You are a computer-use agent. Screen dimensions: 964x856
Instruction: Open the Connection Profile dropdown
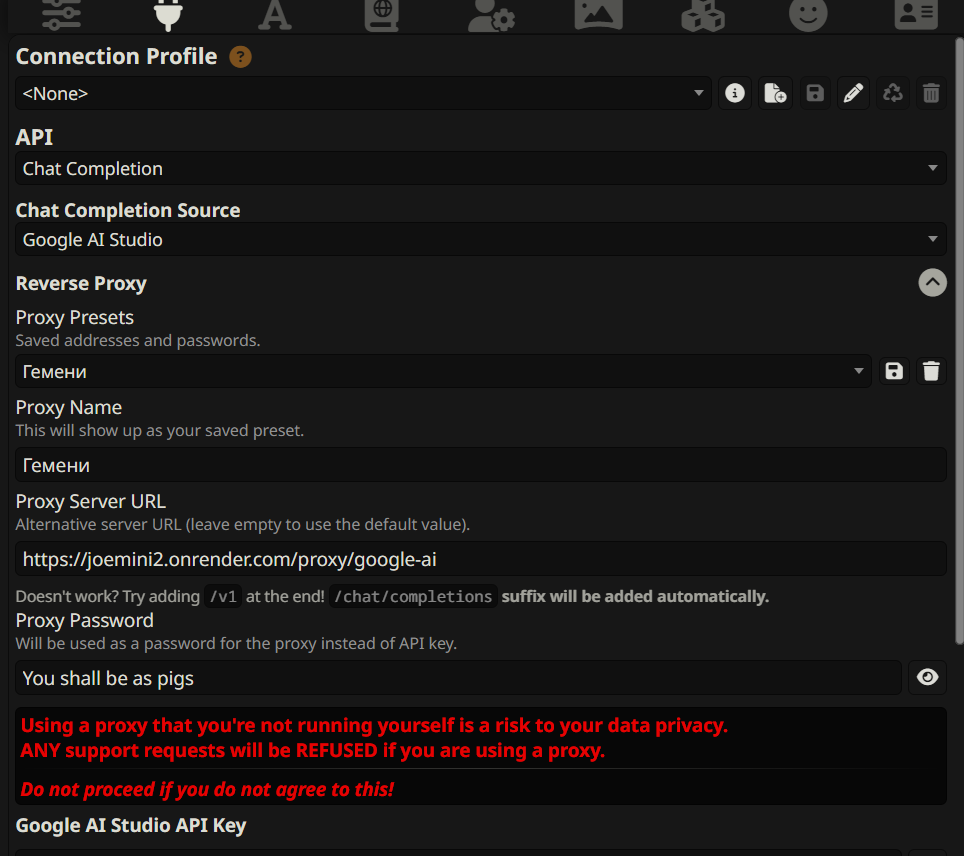click(363, 93)
